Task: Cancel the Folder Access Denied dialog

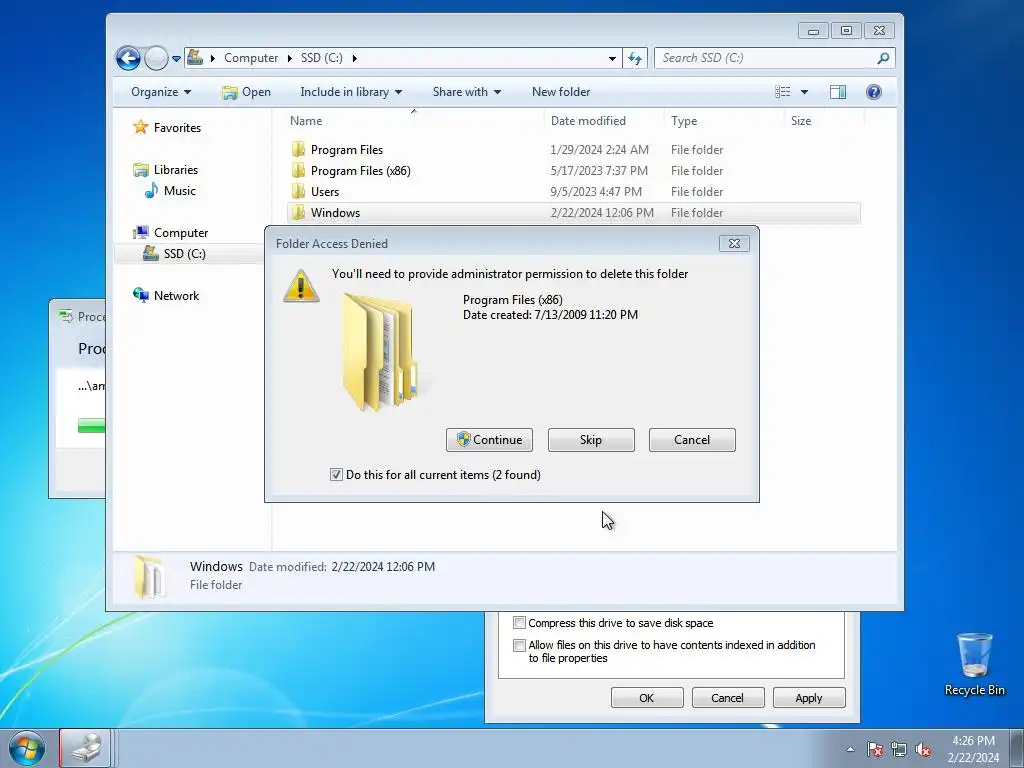Action: point(692,440)
